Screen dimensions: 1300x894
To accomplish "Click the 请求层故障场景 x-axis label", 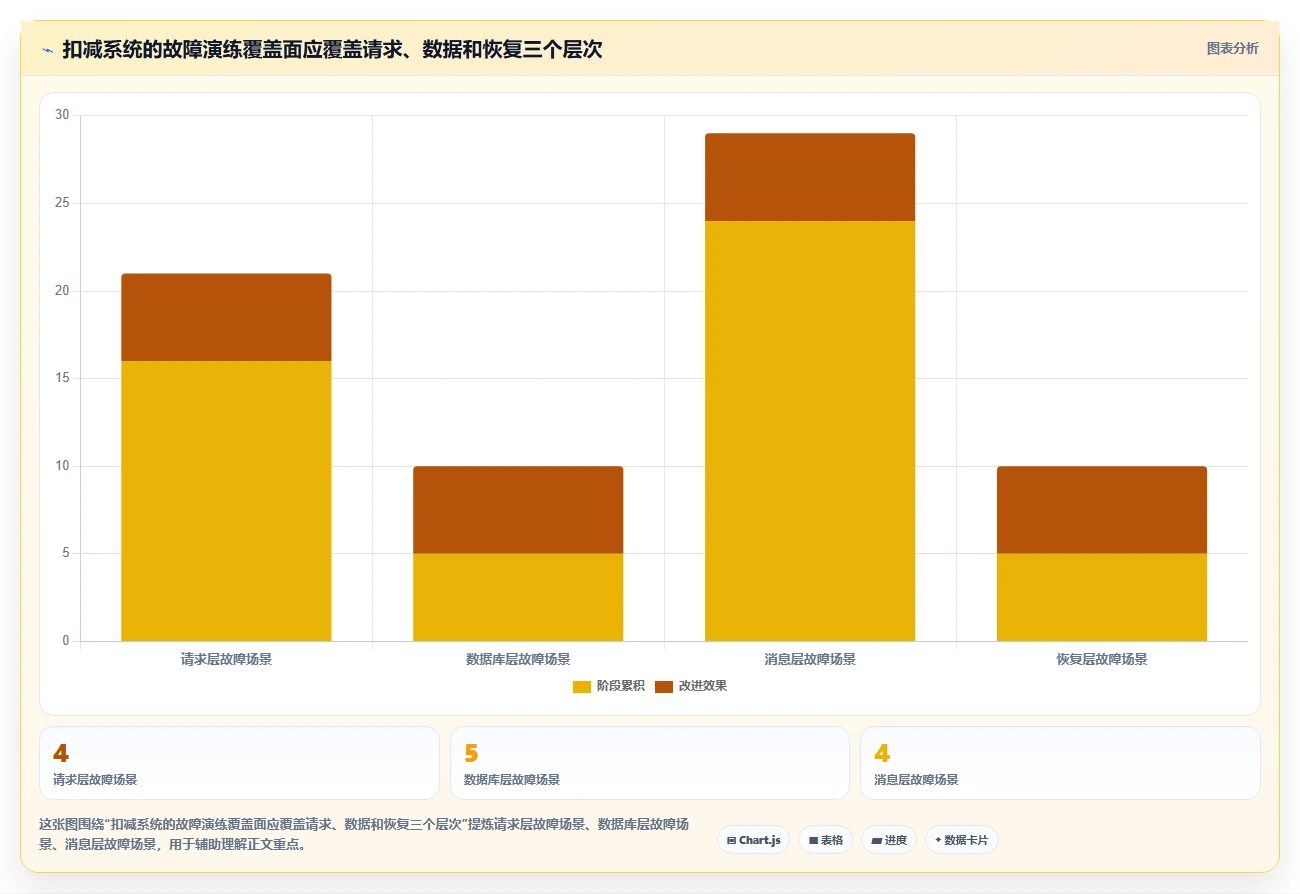I will point(226,659).
